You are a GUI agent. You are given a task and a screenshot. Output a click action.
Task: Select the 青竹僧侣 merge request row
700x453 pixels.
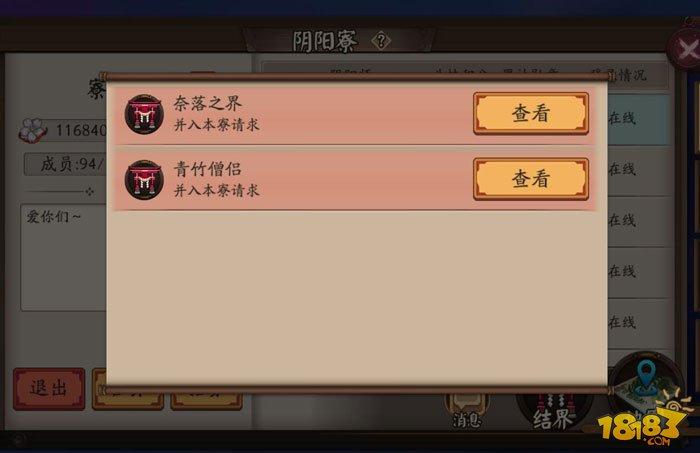(355, 179)
